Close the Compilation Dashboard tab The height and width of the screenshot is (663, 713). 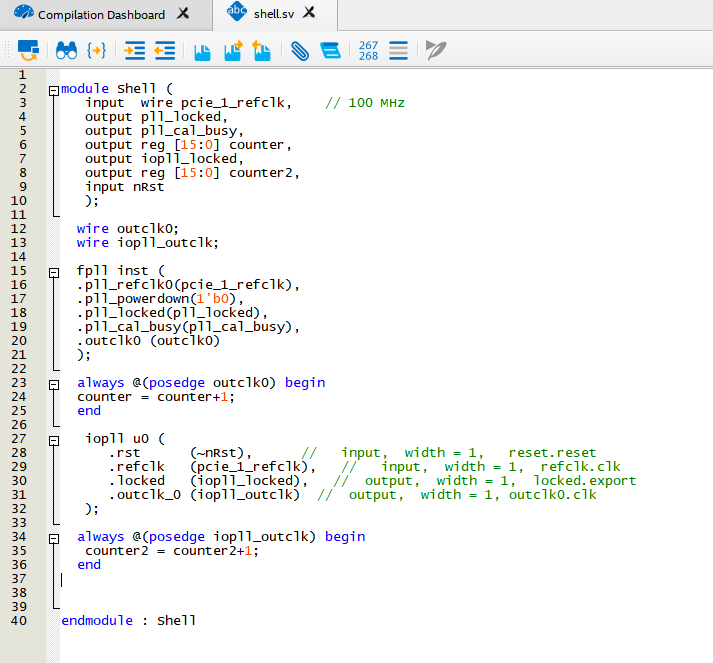[182, 15]
